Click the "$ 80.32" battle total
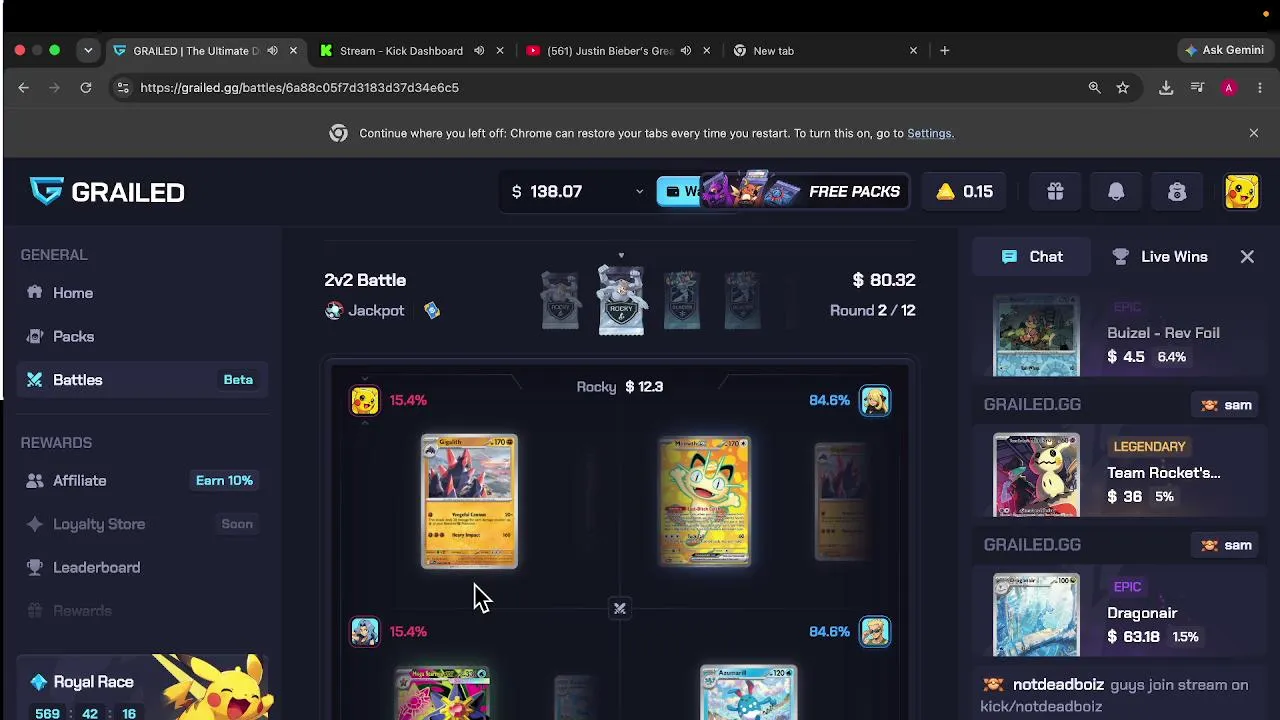This screenshot has height=720, width=1280. click(884, 280)
